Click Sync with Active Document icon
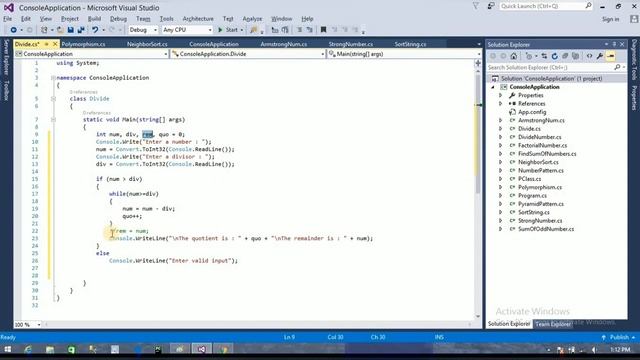This screenshot has height=360, width=640. pyautogui.click(x=544, y=56)
